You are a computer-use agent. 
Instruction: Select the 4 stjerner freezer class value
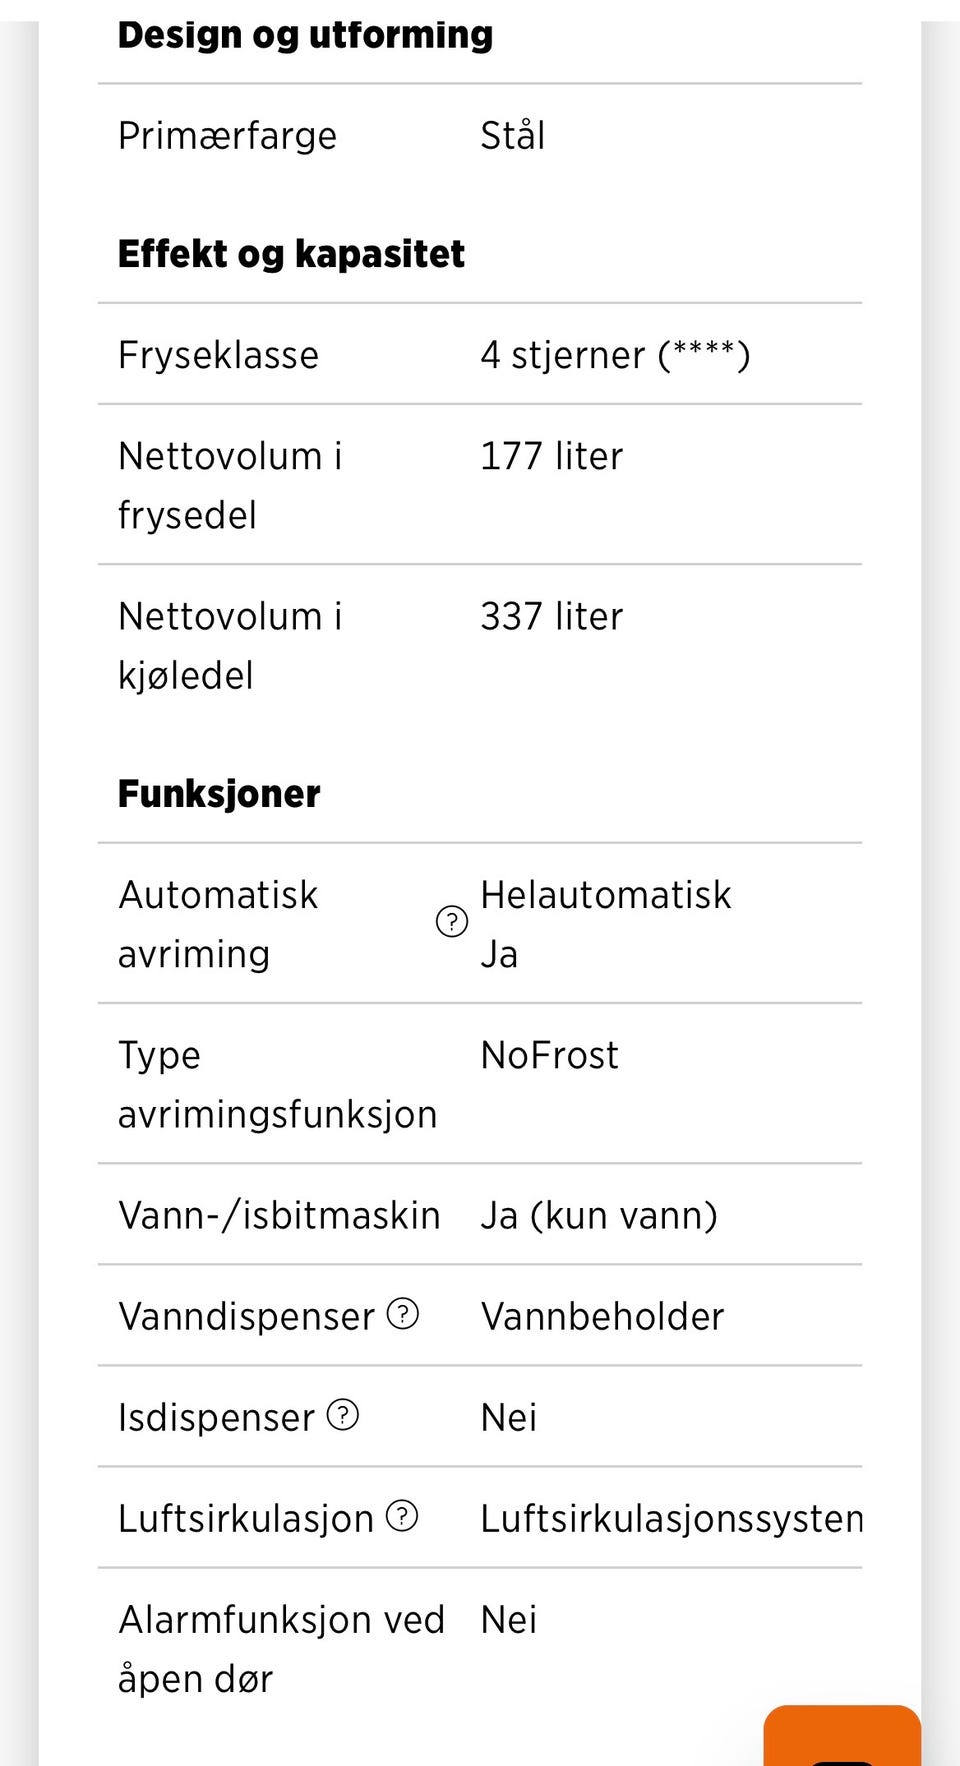coord(615,355)
